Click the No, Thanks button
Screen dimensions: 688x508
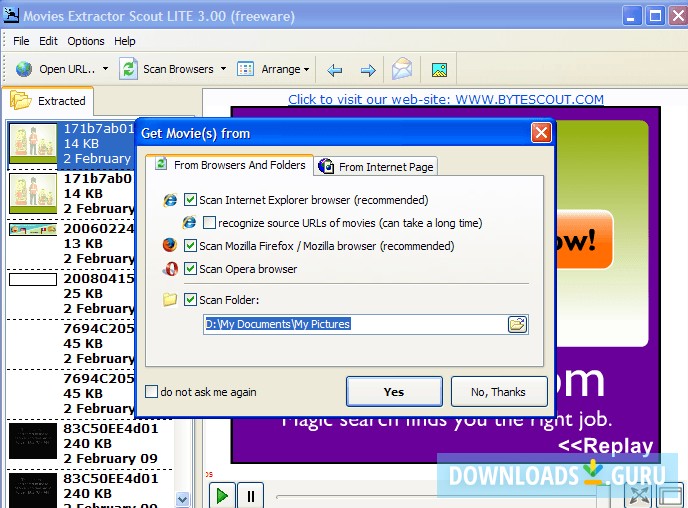(499, 392)
